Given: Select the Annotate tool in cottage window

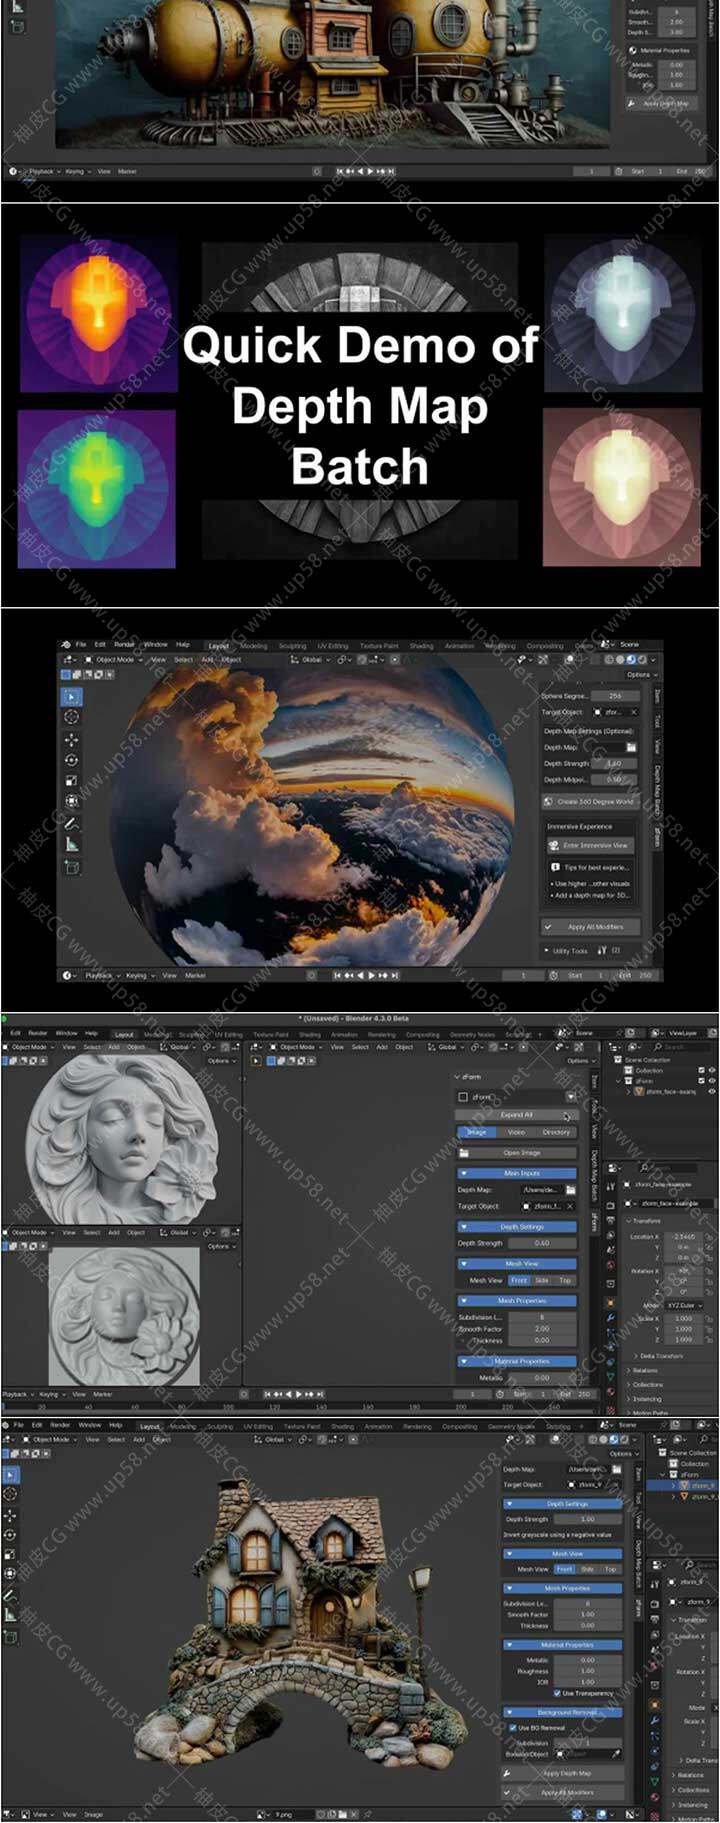Looking at the screenshot, I should [11, 1596].
